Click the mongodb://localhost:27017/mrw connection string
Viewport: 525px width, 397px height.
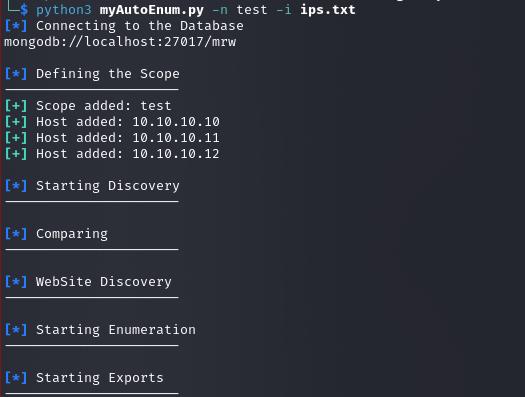(120, 42)
